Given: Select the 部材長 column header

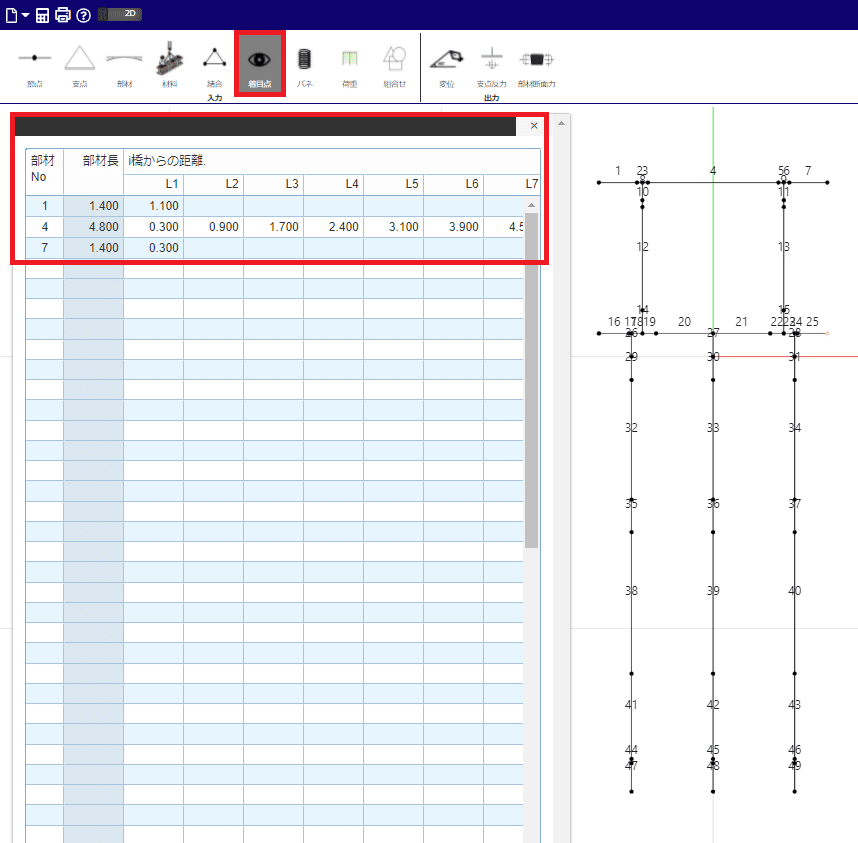Looking at the screenshot, I should coord(94,171).
